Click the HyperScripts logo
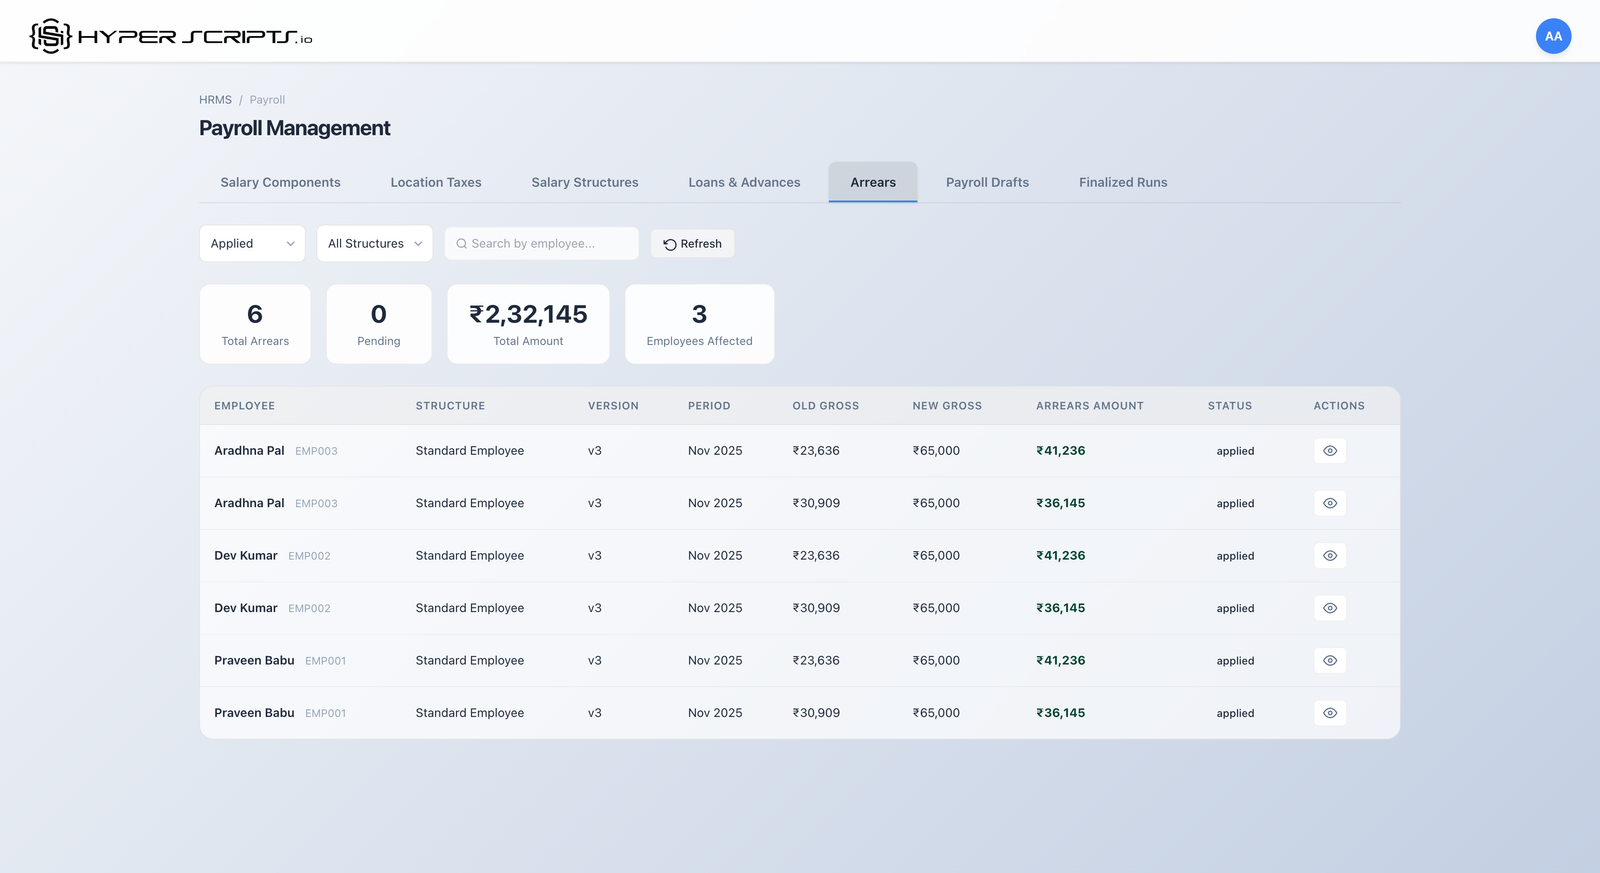This screenshot has width=1600, height=873. (171, 37)
